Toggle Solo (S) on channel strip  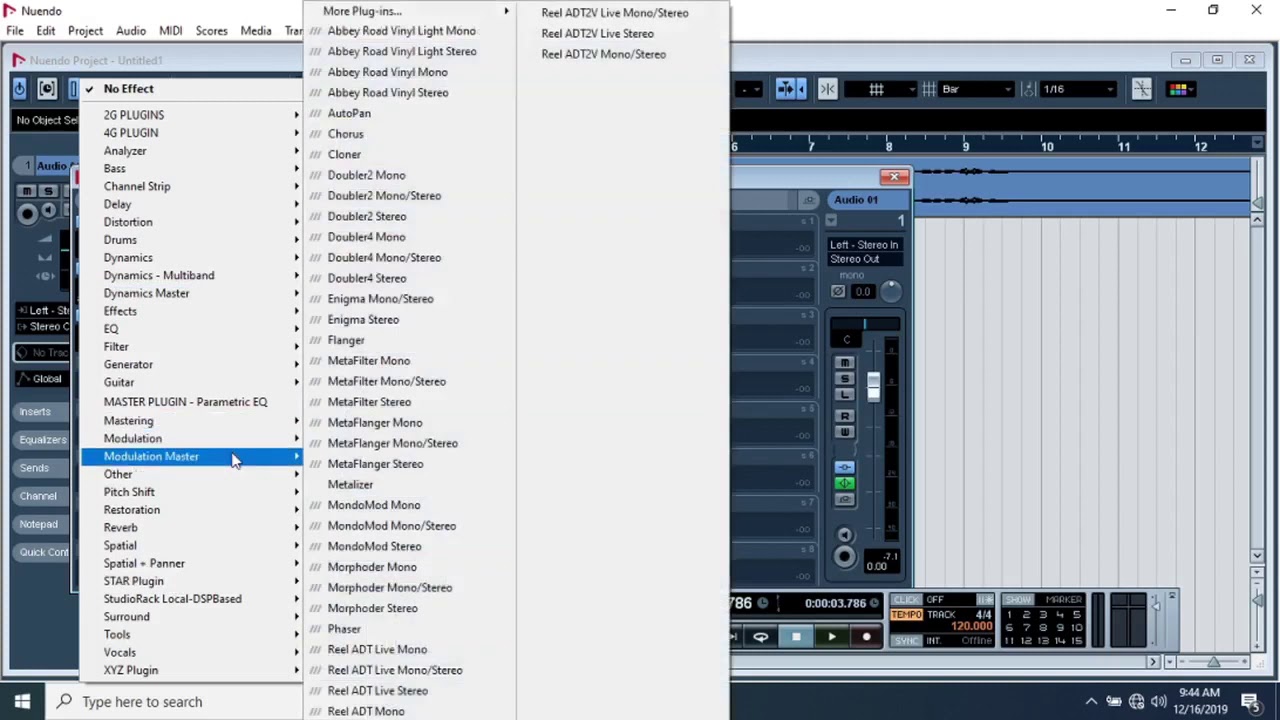click(x=845, y=379)
